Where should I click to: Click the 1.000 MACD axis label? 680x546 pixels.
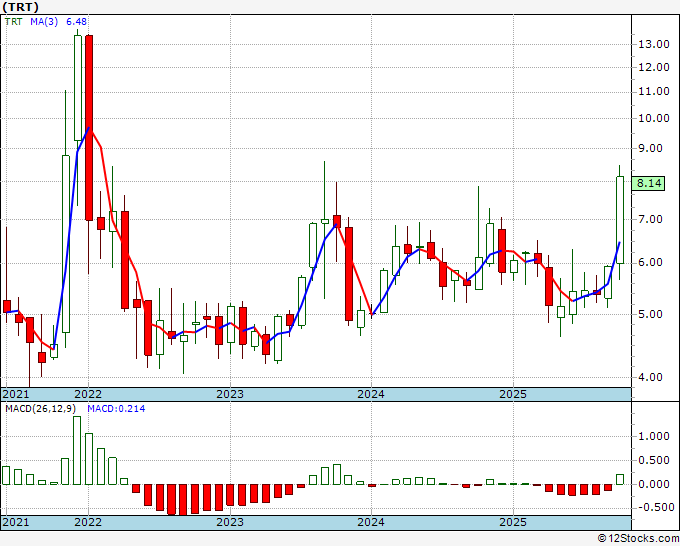coord(654,436)
